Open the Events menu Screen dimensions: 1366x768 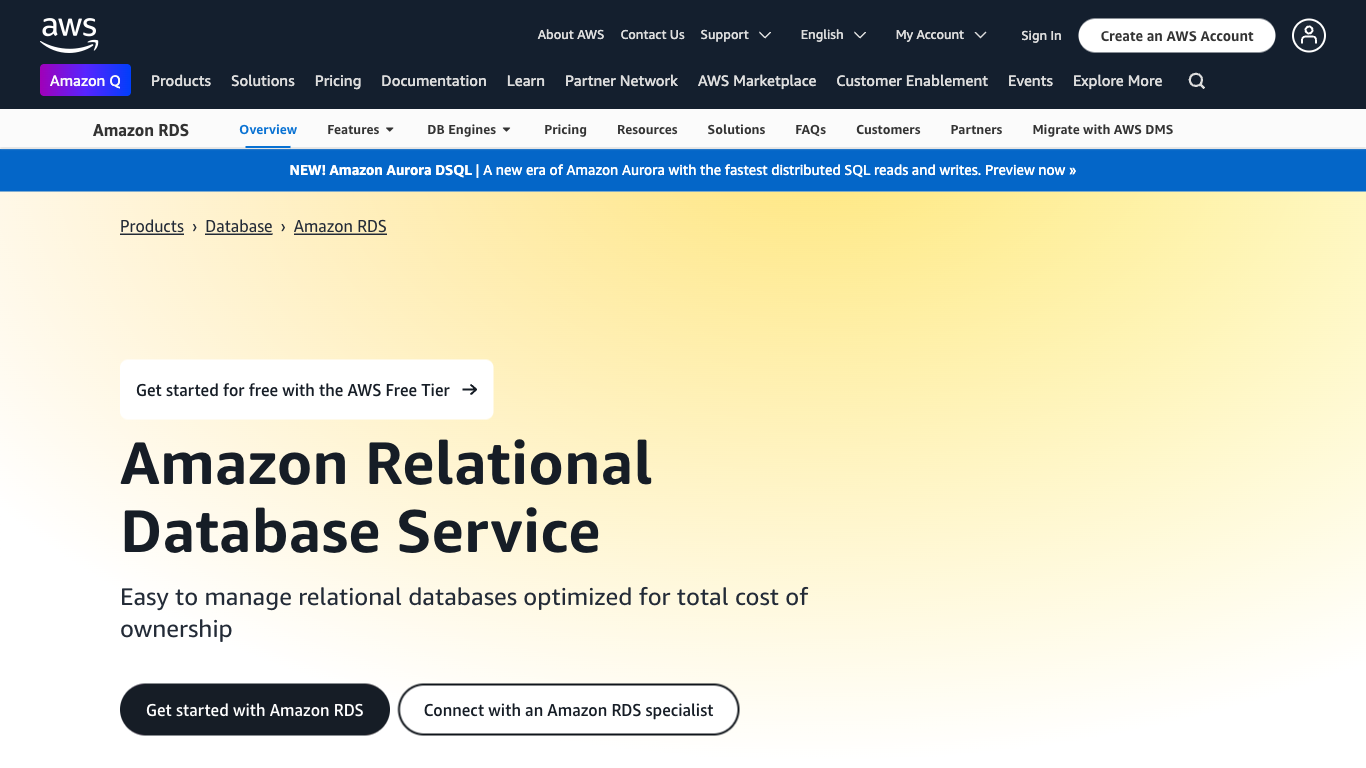point(1030,81)
